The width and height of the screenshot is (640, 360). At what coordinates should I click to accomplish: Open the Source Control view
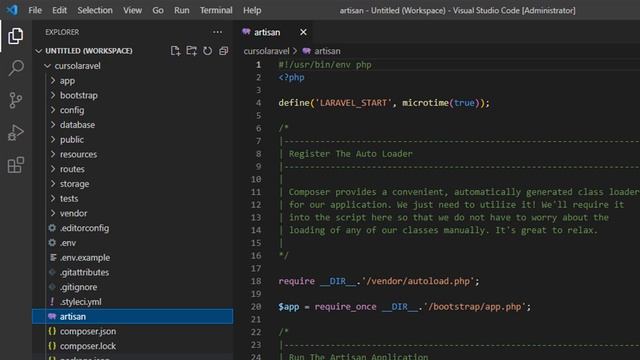[16, 100]
